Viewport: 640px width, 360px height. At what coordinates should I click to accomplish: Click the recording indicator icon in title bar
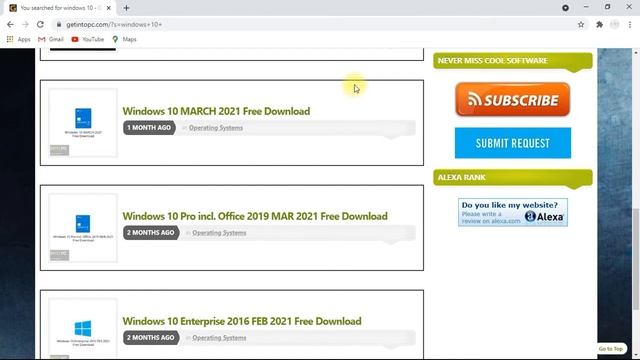pos(565,8)
